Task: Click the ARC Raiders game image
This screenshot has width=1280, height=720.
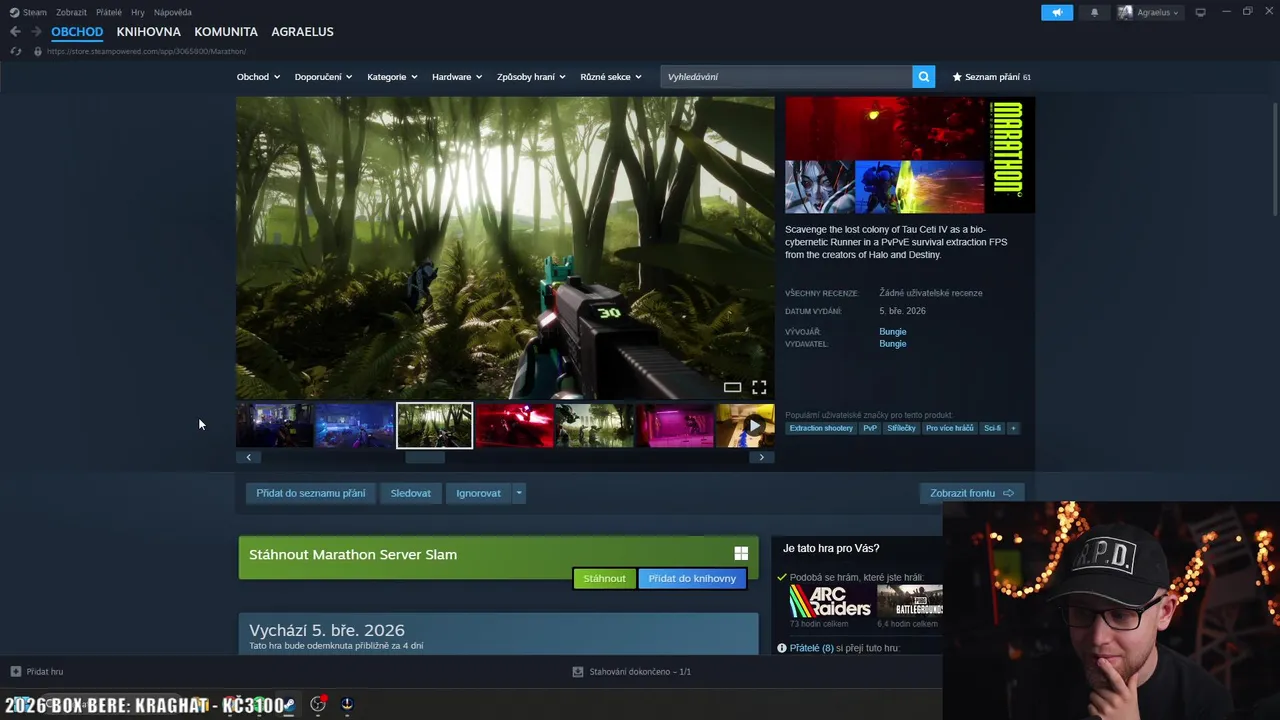Action: (x=830, y=601)
